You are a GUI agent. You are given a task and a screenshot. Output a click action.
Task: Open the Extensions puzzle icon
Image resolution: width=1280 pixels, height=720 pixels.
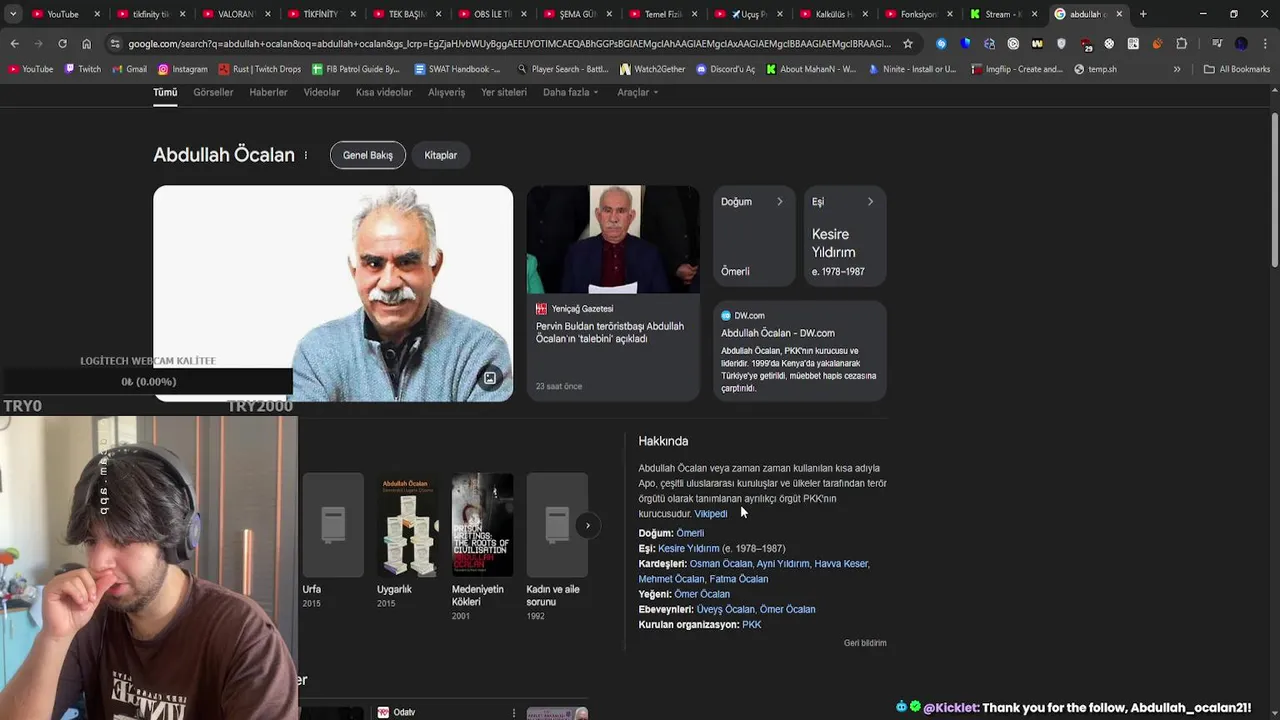(x=1181, y=44)
